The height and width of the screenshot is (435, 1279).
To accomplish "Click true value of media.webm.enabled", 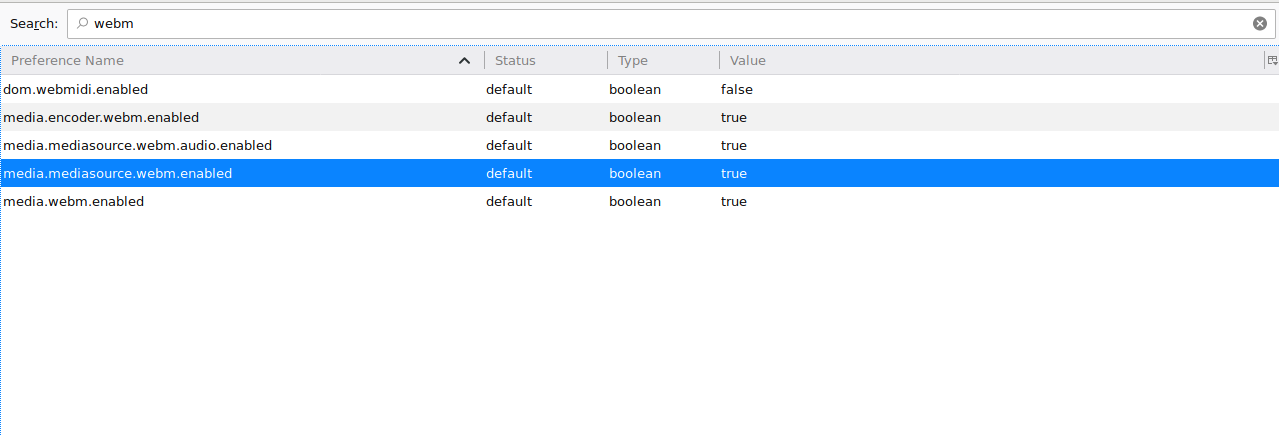I will click(734, 201).
